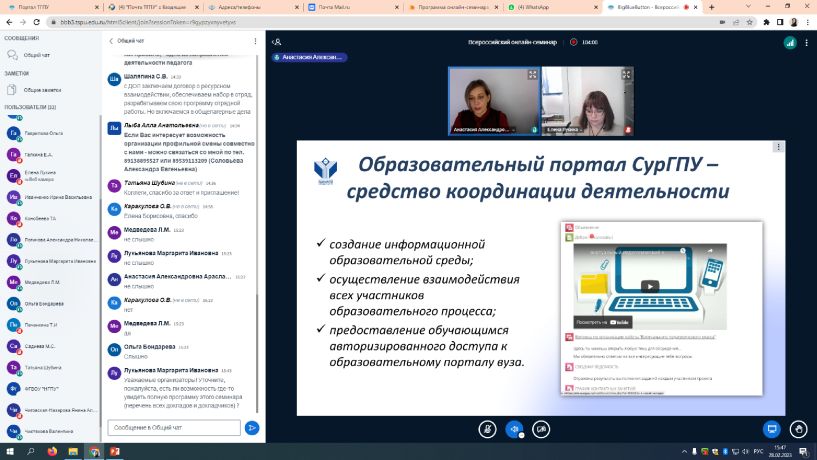
Task: Select user Медведева Л.М. in users list
Action: (x=52, y=282)
